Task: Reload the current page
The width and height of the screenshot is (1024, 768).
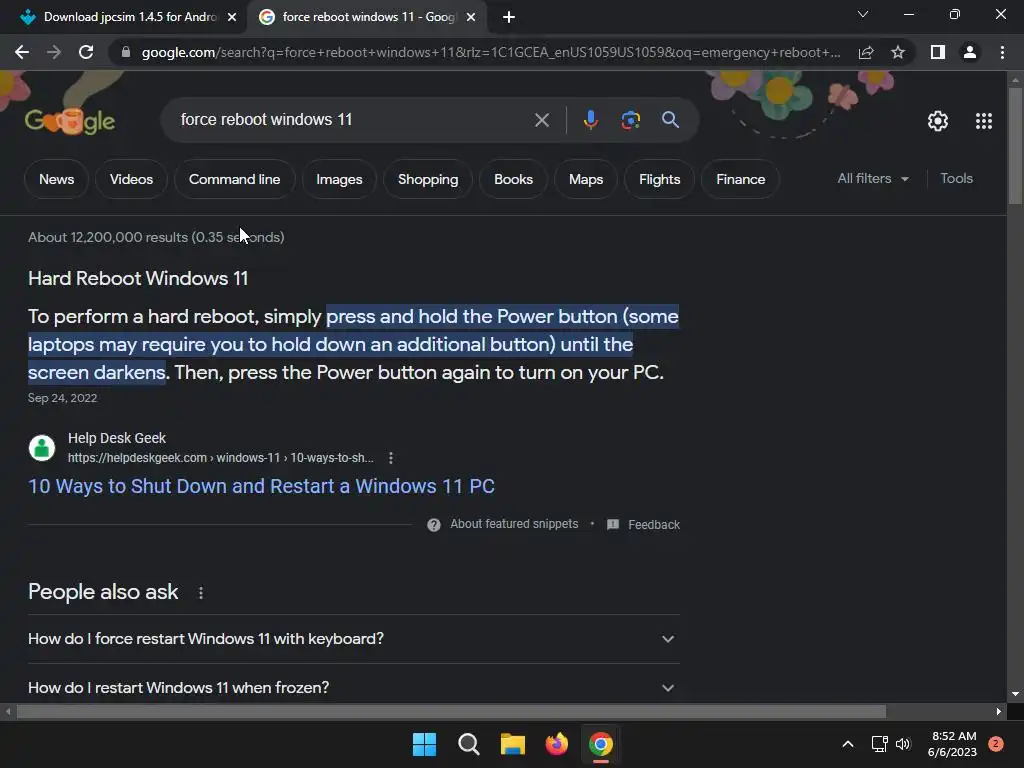Action: 86,52
